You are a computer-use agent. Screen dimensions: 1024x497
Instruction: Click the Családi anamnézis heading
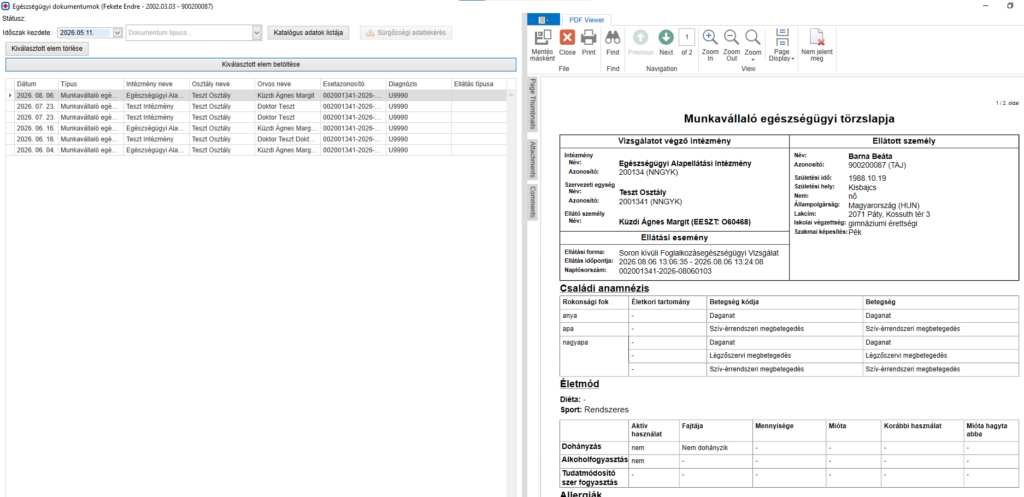click(605, 288)
